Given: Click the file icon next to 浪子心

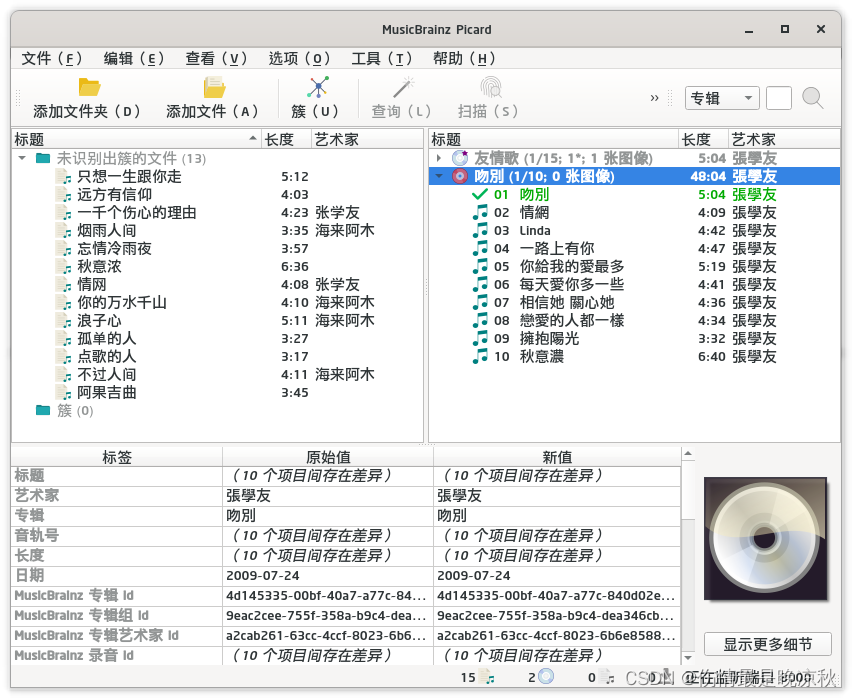Looking at the screenshot, I should pyautogui.click(x=64, y=320).
